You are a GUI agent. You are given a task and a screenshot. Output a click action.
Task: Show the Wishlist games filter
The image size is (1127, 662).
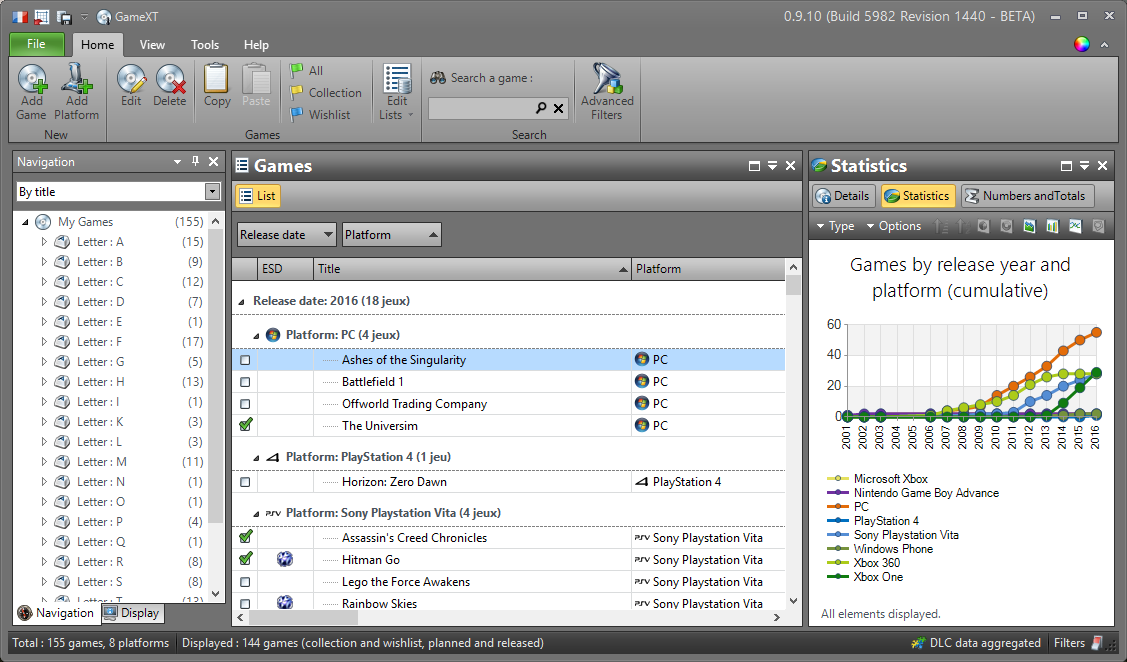tap(320, 115)
